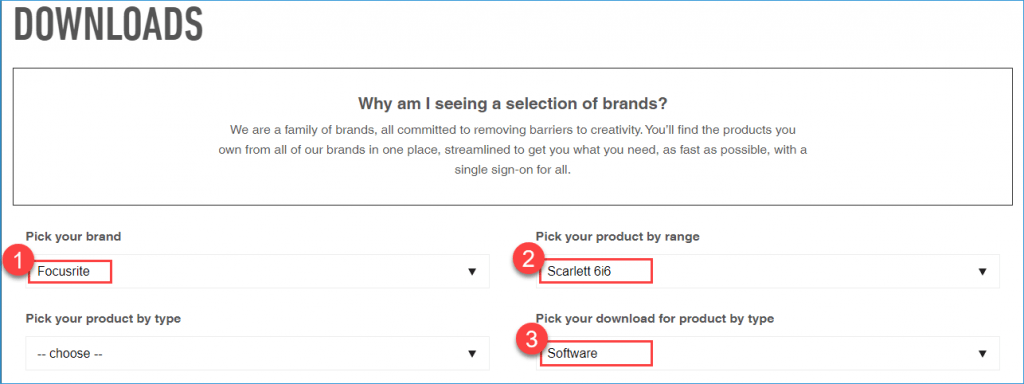Open the Pick your brand dropdown
The width and height of the screenshot is (1024, 384).
coord(257,271)
